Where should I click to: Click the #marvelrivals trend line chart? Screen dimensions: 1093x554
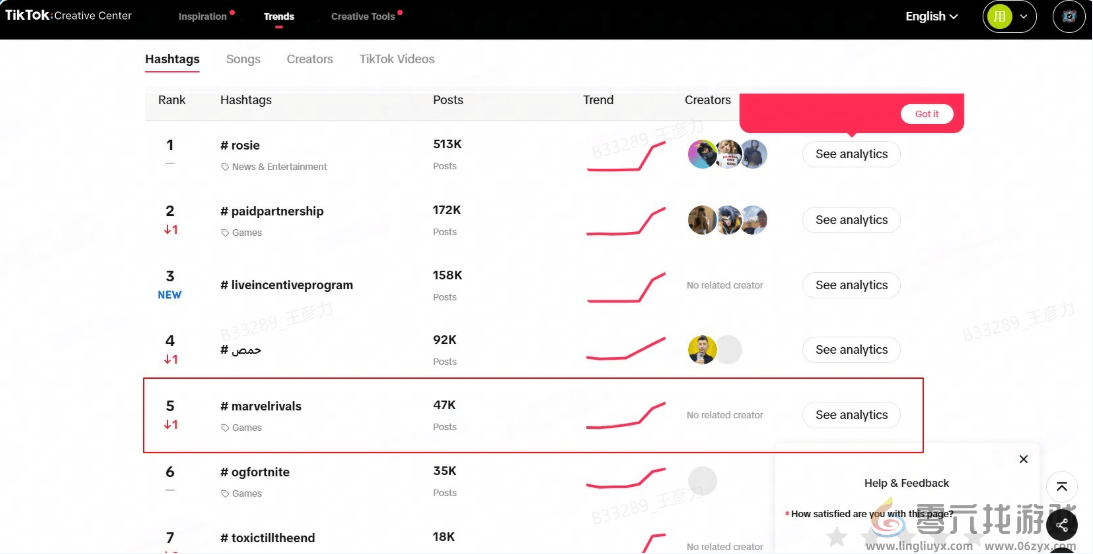tap(626, 415)
